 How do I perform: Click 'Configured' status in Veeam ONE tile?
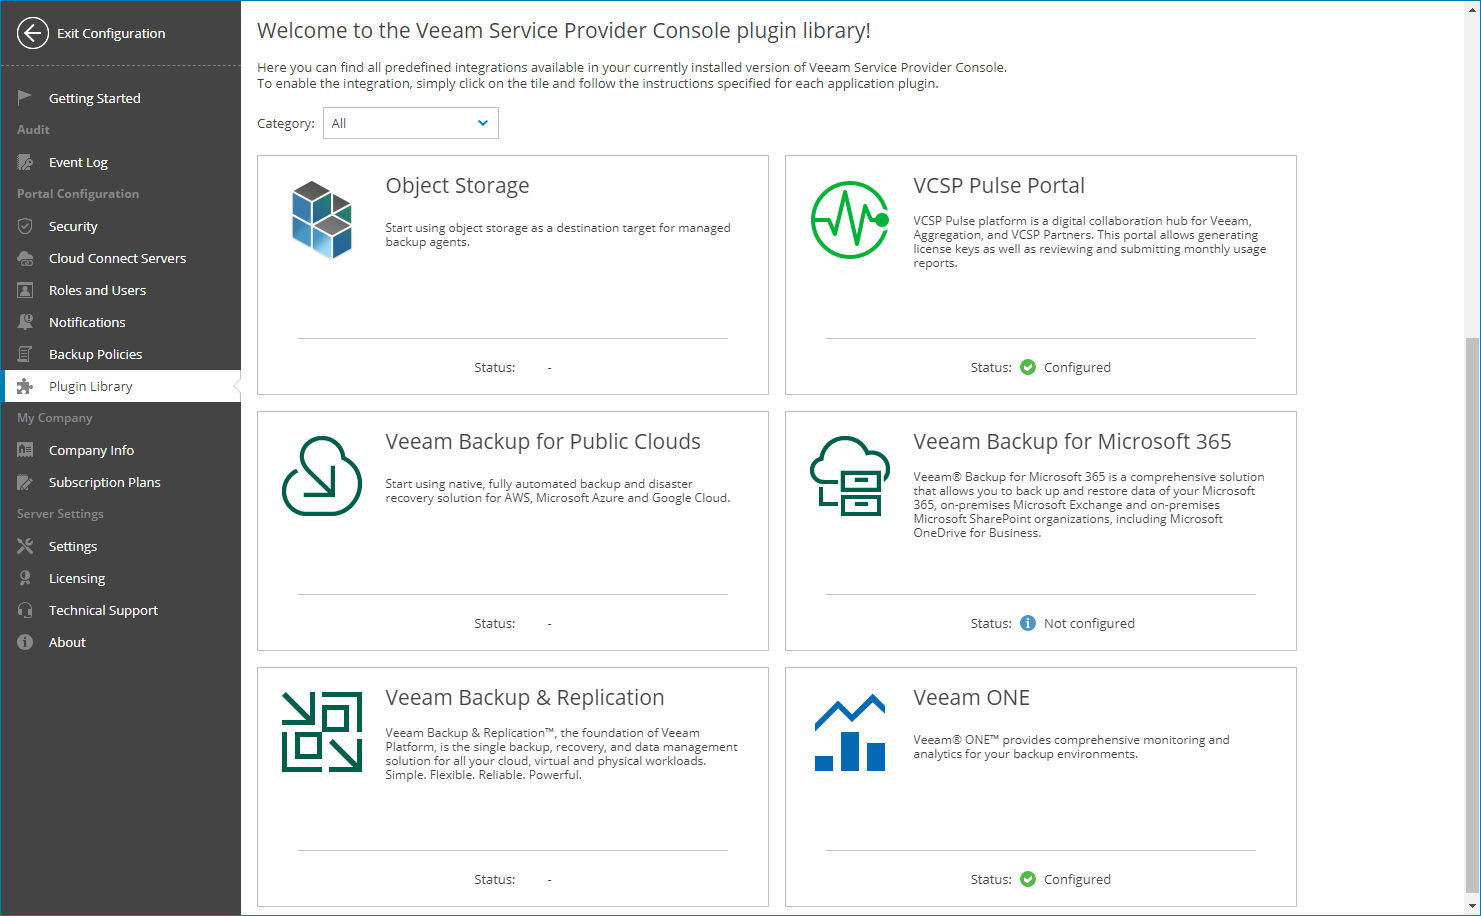[x=1077, y=879]
